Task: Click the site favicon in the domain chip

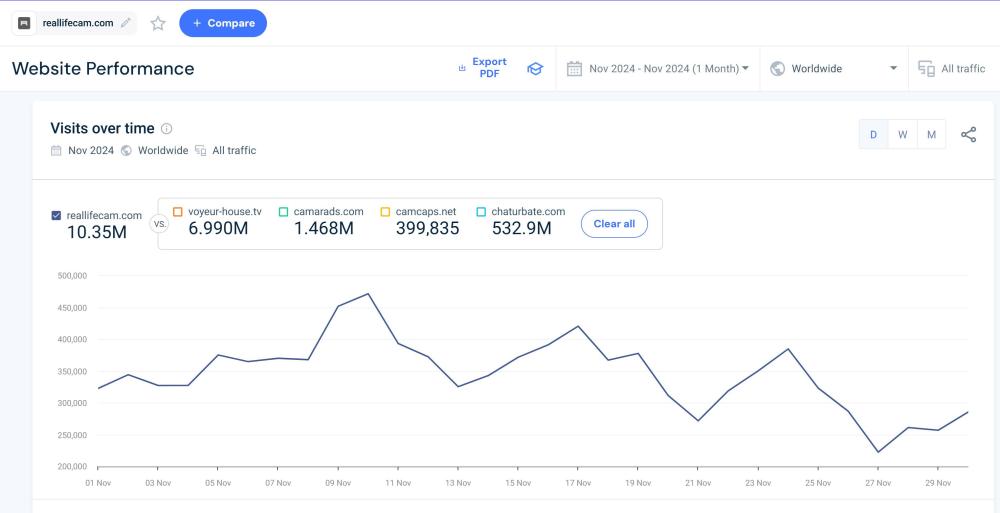Action: [25, 23]
